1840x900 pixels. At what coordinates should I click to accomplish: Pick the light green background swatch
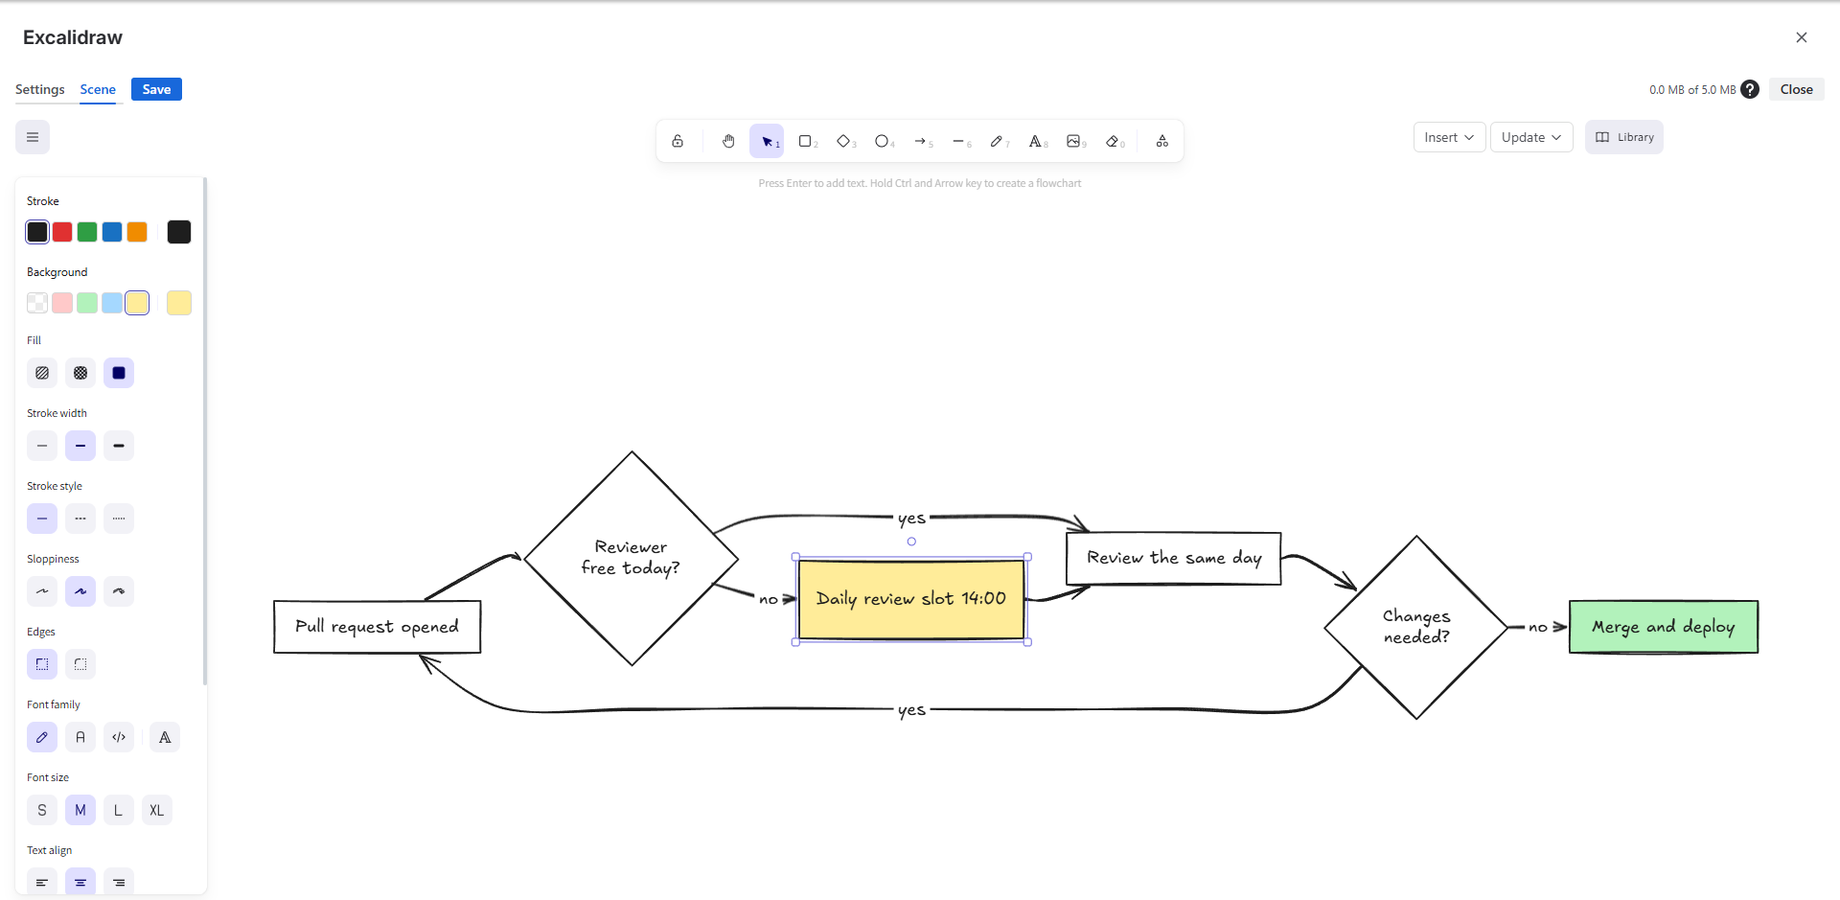coord(87,303)
